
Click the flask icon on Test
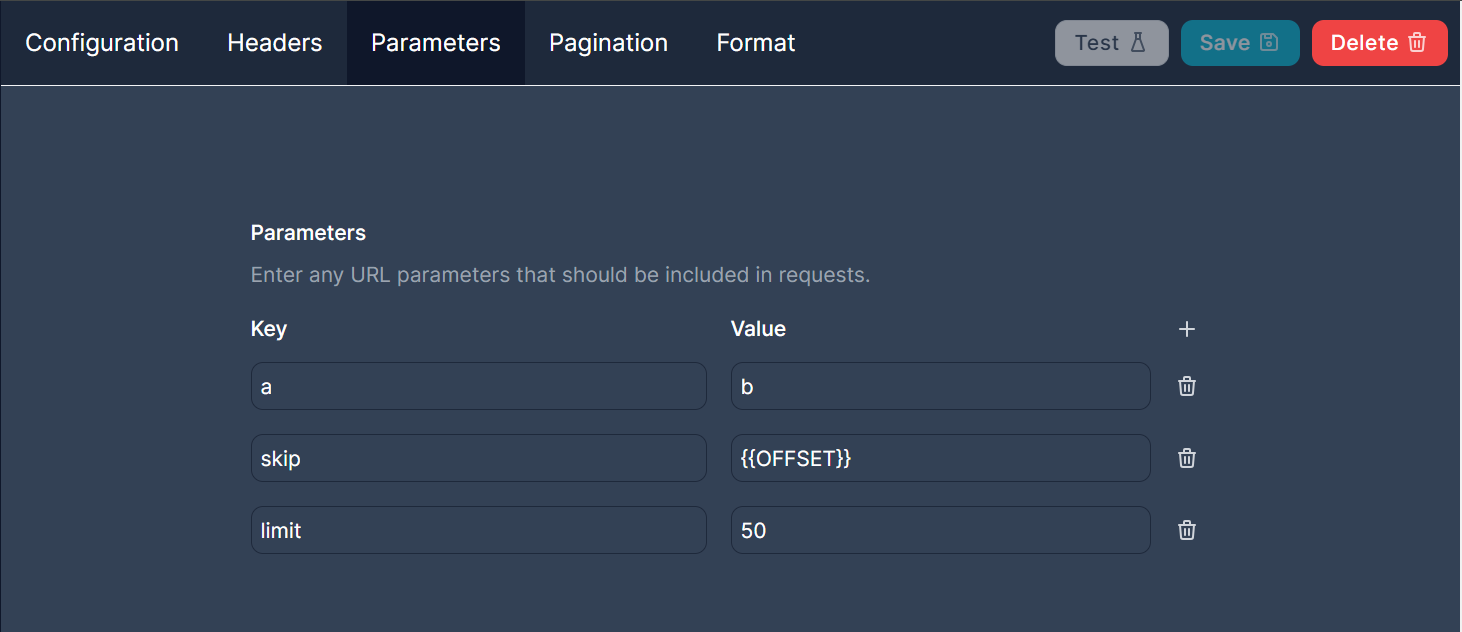click(x=1138, y=43)
